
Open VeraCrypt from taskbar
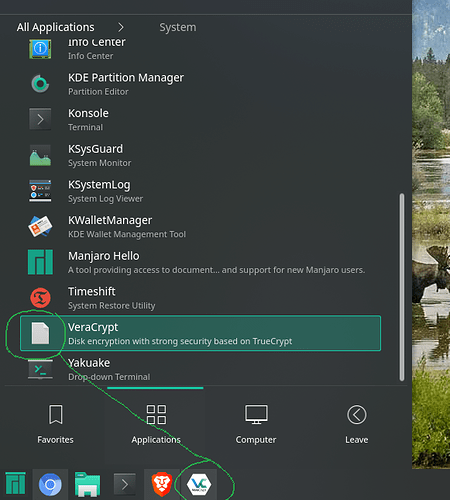tap(199, 484)
